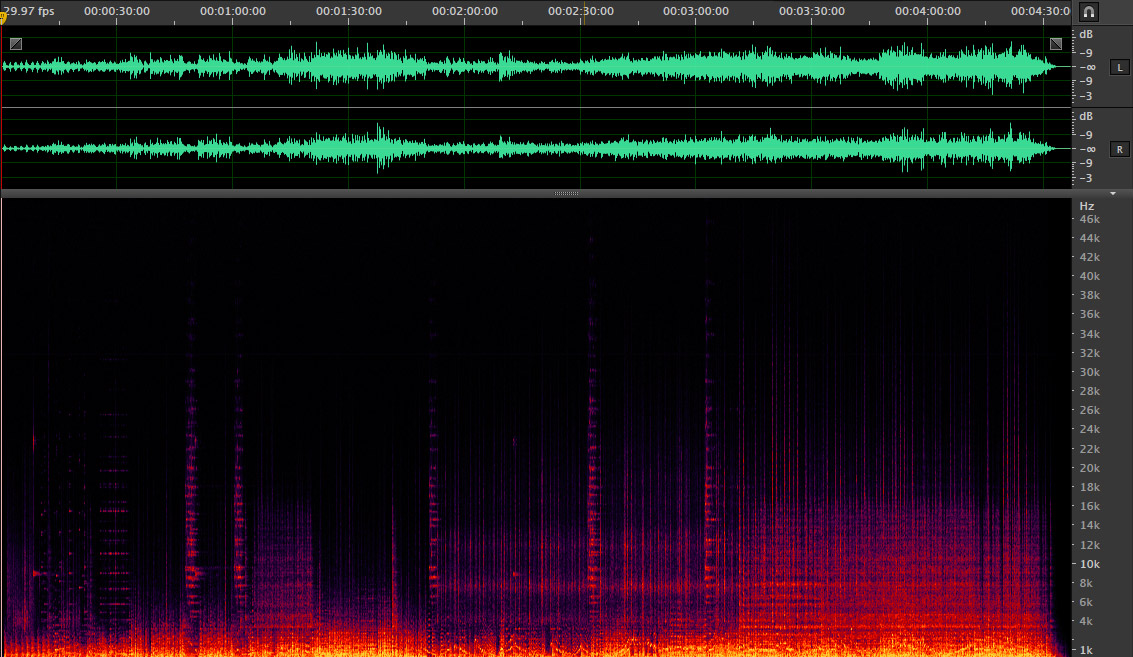1133x657 pixels.
Task: Jump to 00:03:30:00 on the time ruler
Action: pyautogui.click(x=812, y=12)
